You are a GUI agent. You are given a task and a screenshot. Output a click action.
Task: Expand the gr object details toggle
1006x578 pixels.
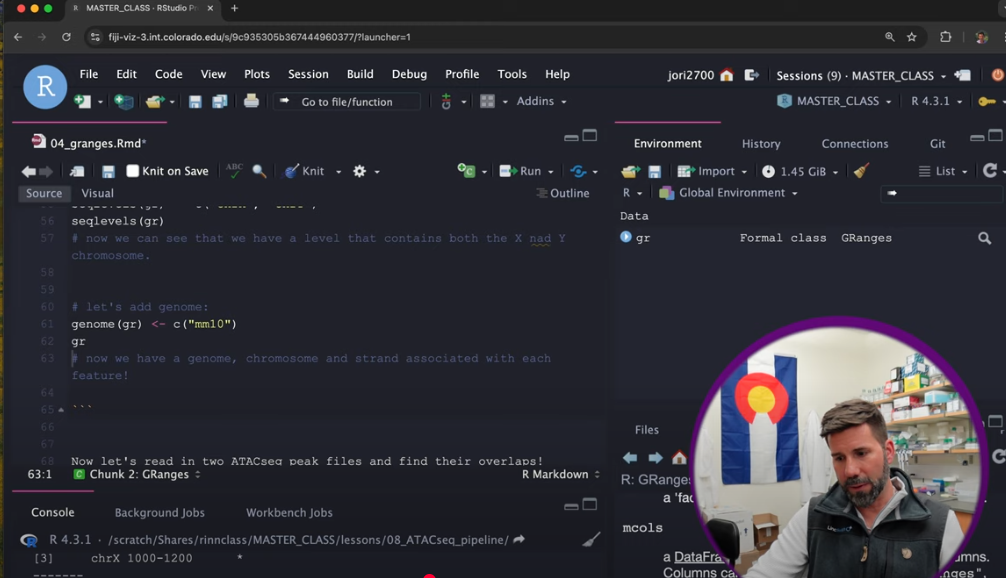626,237
